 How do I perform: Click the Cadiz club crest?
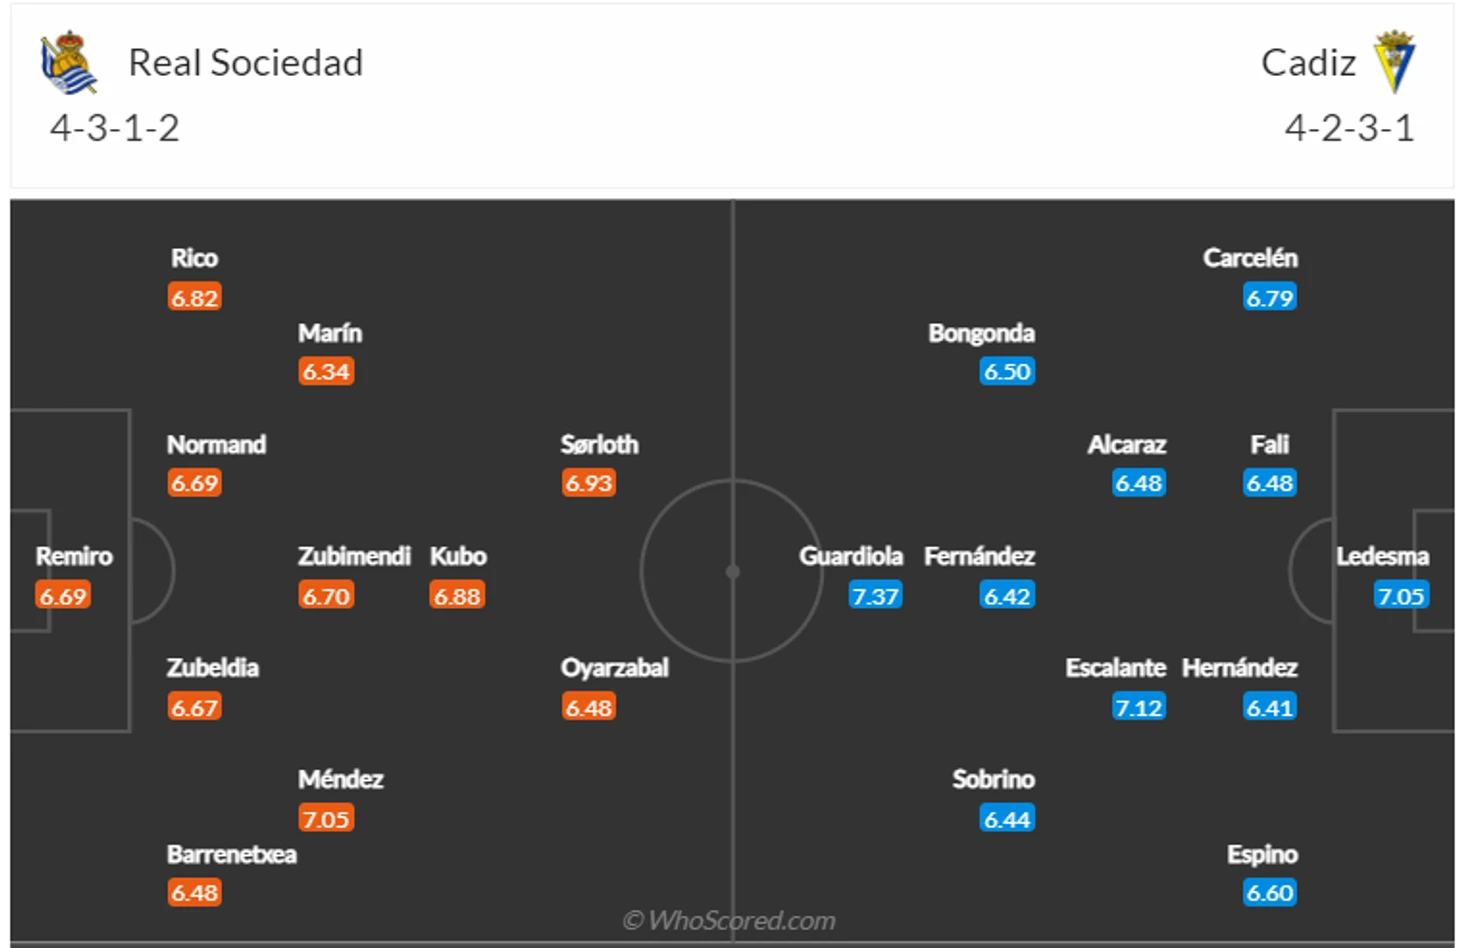[x=1393, y=62]
